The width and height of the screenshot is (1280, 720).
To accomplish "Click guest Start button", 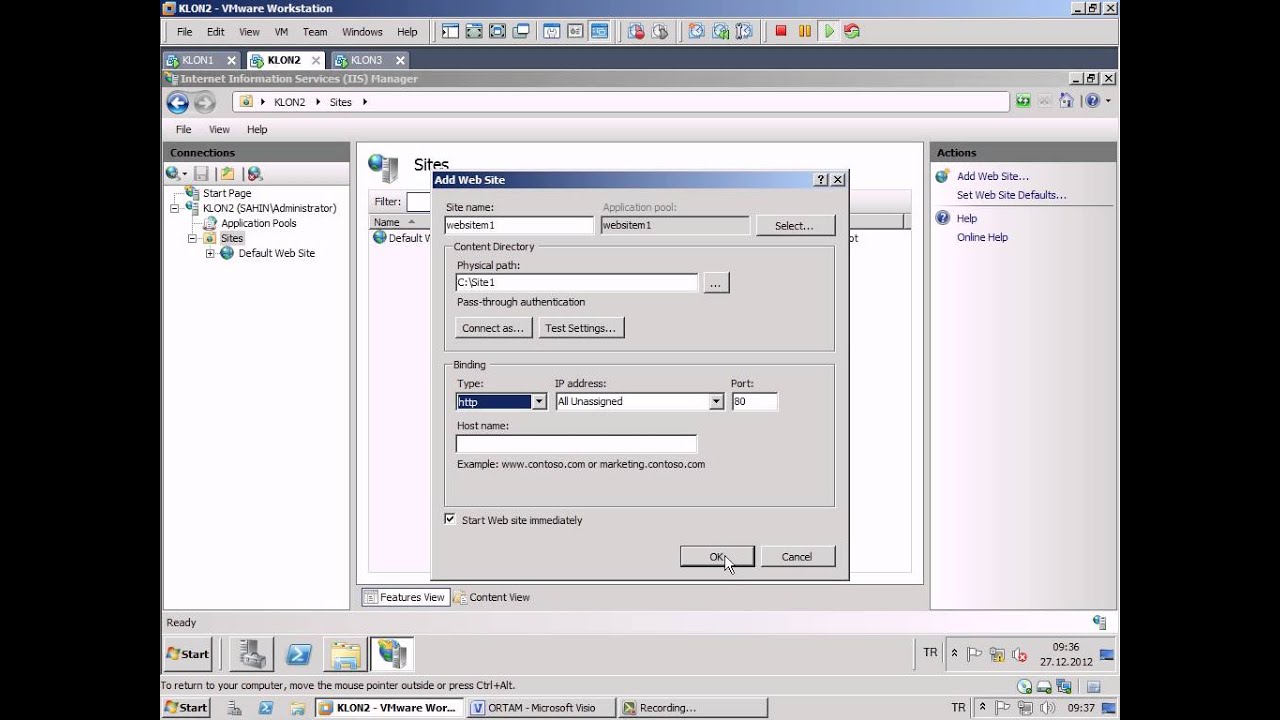I will (188, 654).
